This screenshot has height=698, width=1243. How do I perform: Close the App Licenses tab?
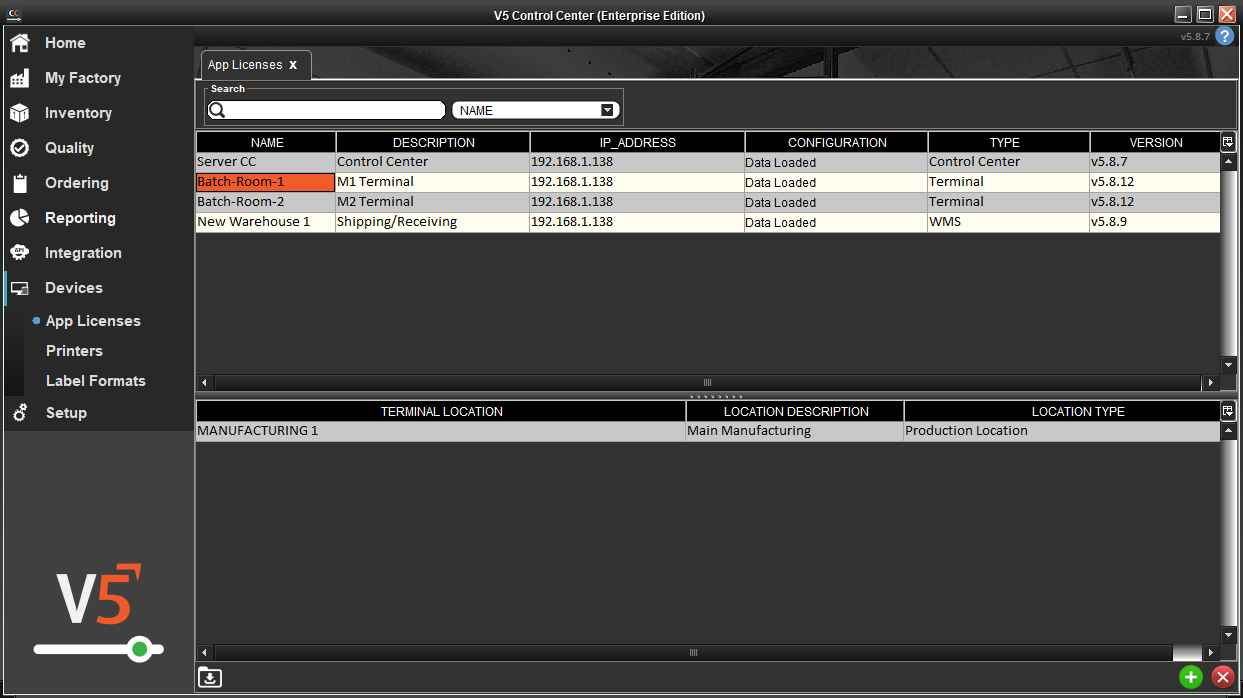click(x=293, y=65)
